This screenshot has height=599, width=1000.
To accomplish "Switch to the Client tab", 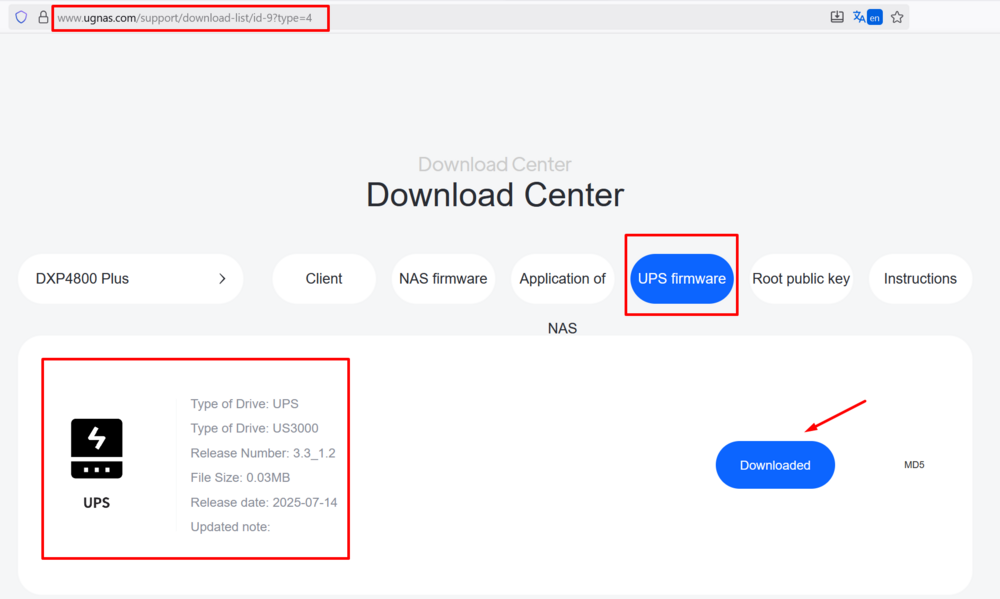I will [324, 279].
